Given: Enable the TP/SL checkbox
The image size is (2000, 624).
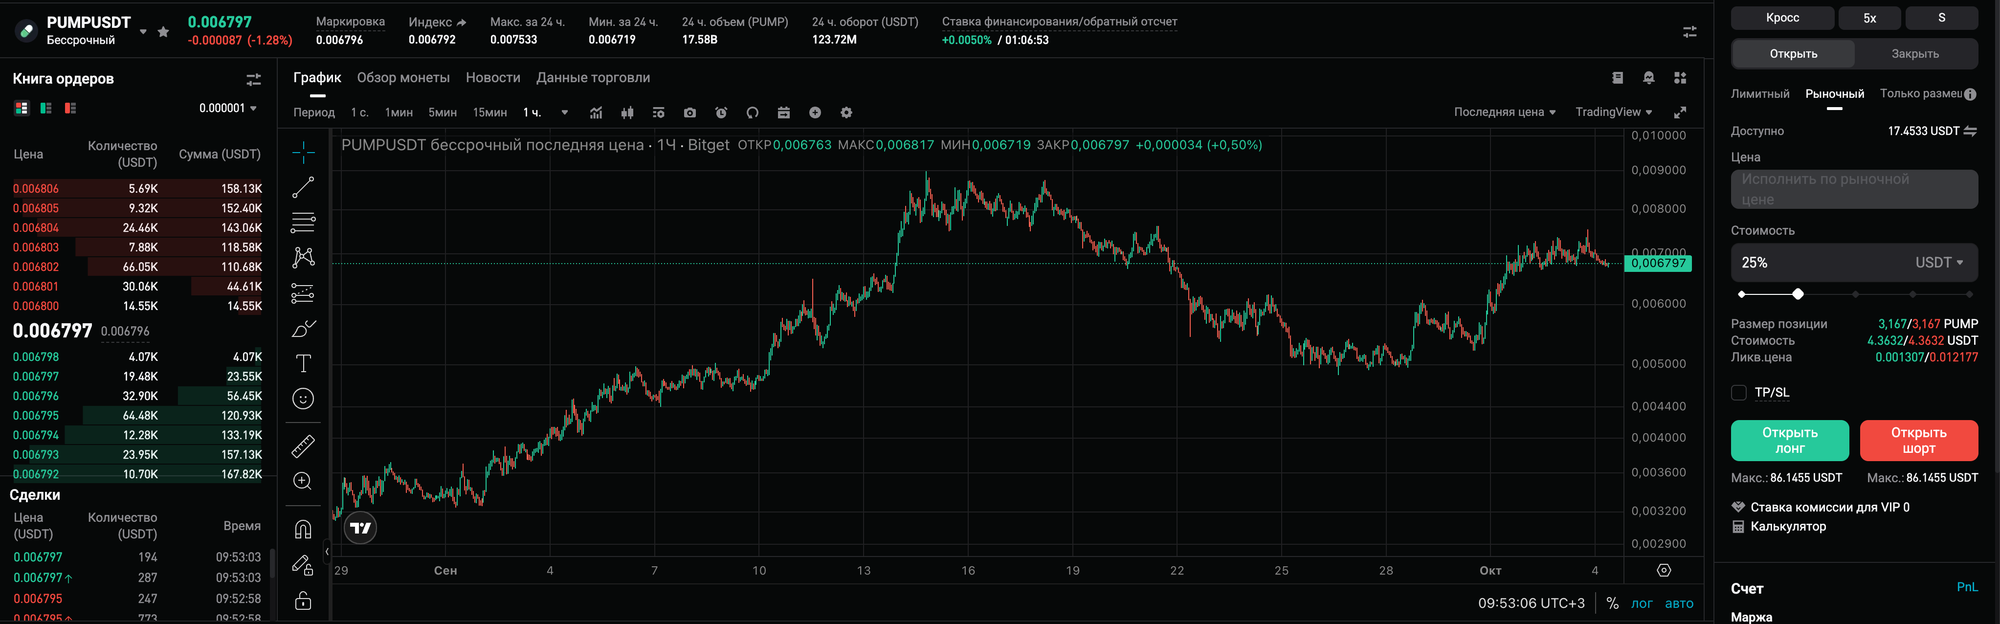Looking at the screenshot, I should coord(1739,393).
